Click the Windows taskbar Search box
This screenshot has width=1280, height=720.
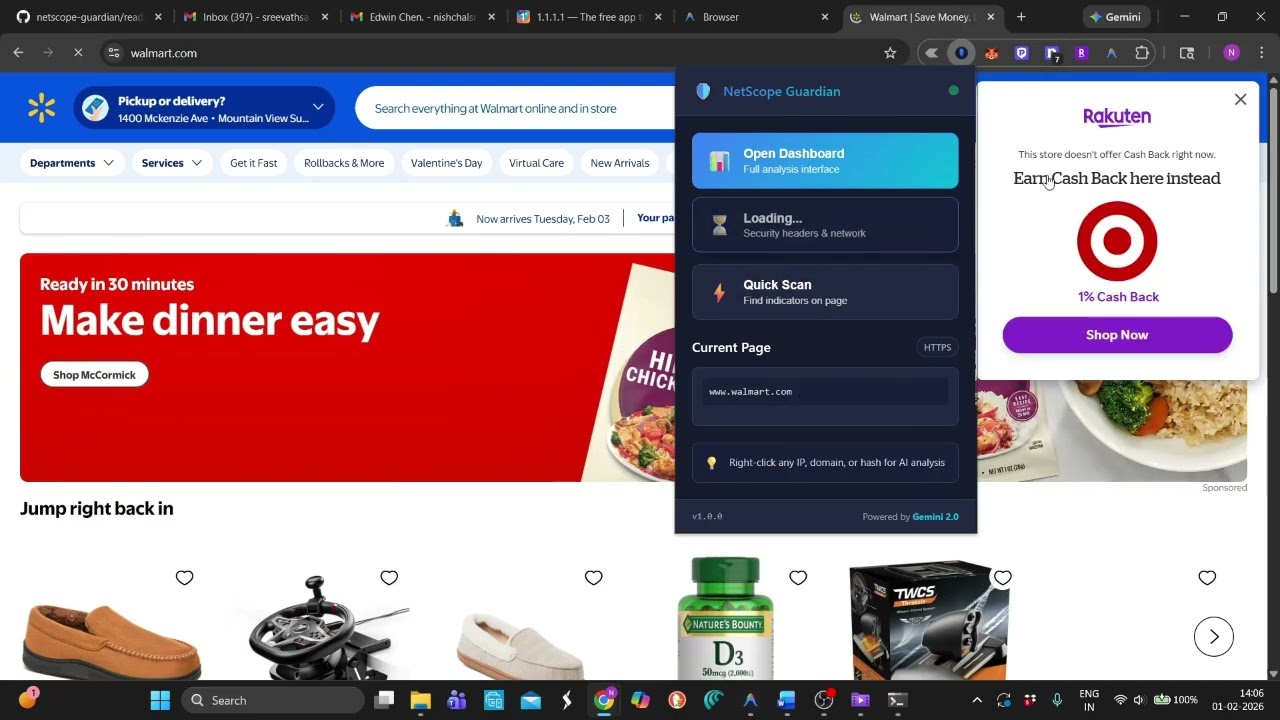point(273,700)
